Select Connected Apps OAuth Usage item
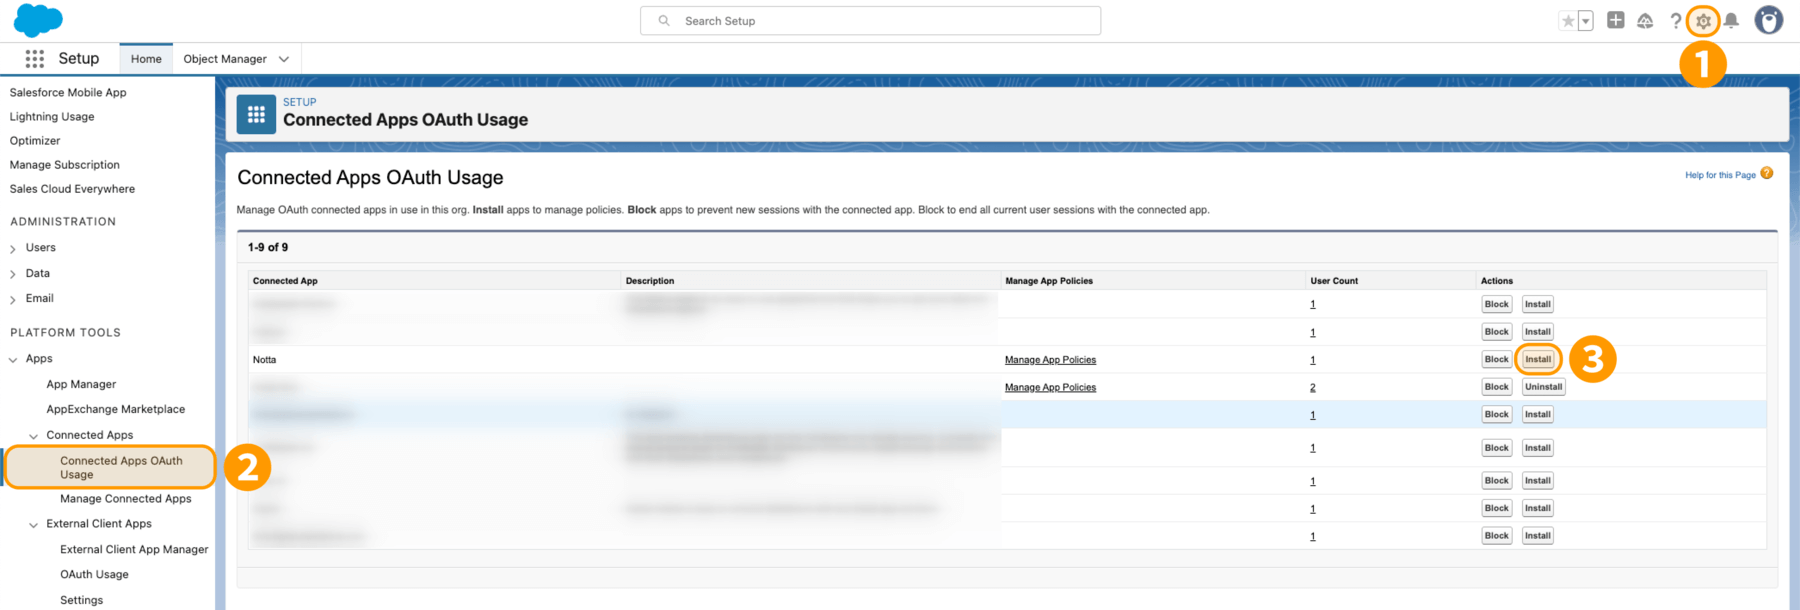This screenshot has width=1800, height=610. [110, 467]
